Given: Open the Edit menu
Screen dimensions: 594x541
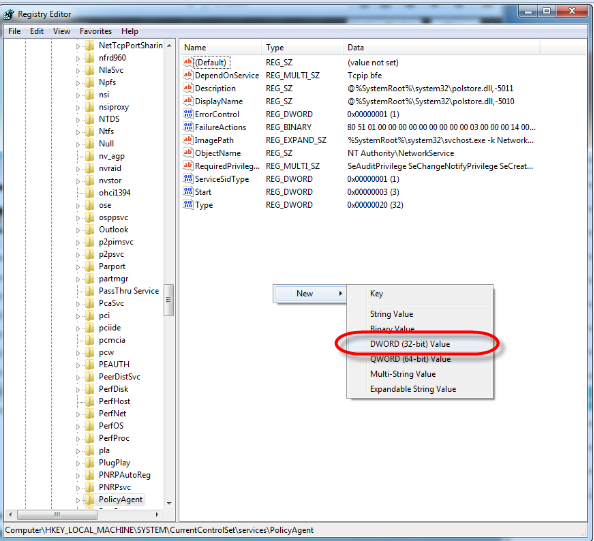Looking at the screenshot, I should click(x=37, y=31).
